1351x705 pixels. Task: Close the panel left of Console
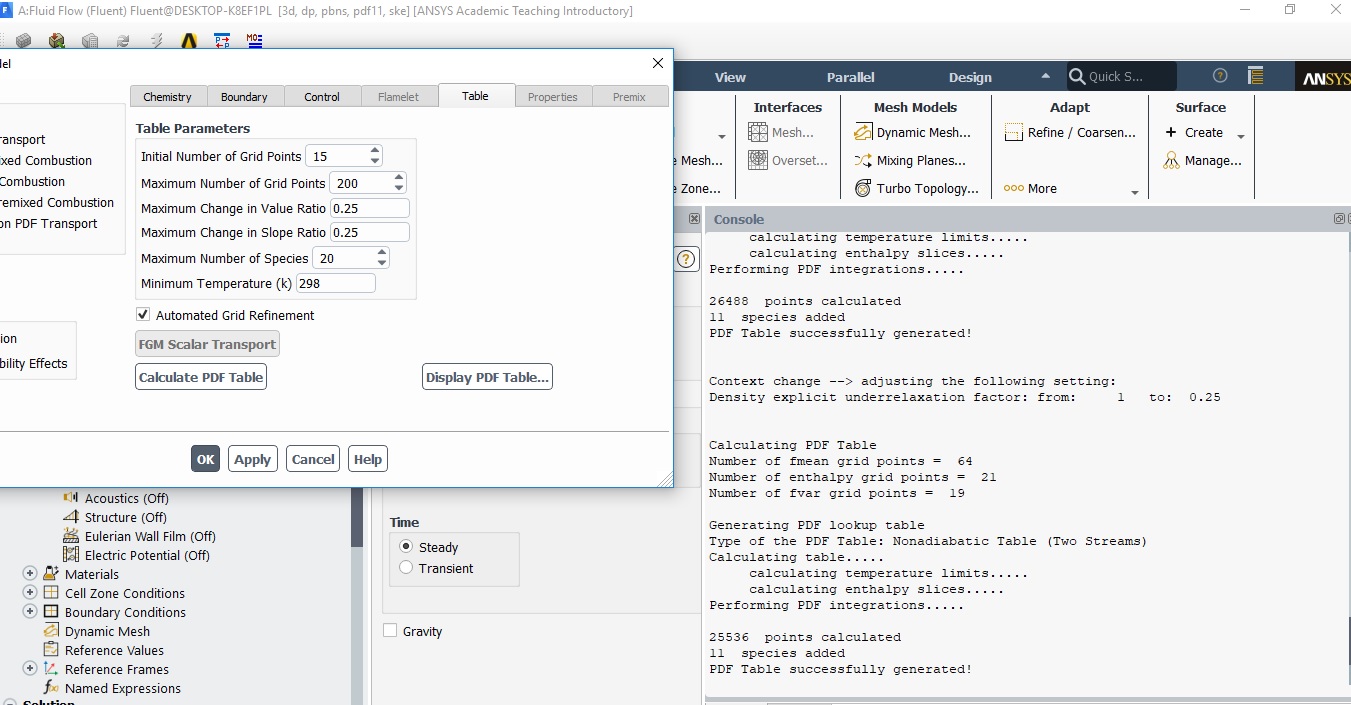coord(694,218)
